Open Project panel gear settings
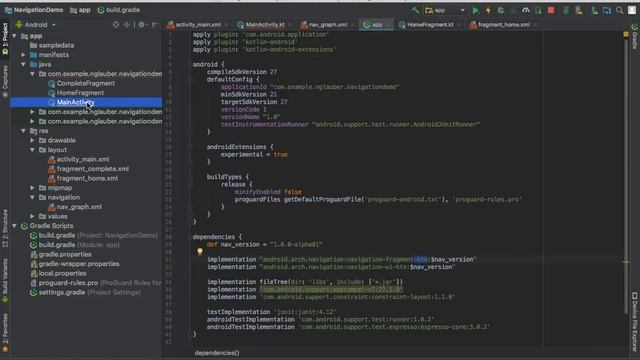This screenshot has height=360, width=640. pyautogui.click(x=142, y=25)
